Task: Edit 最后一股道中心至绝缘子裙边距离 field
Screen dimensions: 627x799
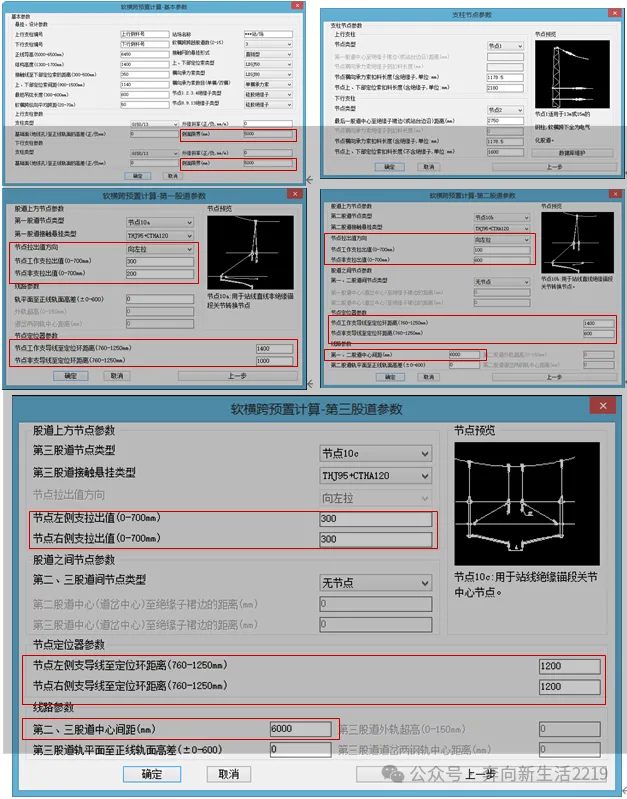Action: pos(505,121)
